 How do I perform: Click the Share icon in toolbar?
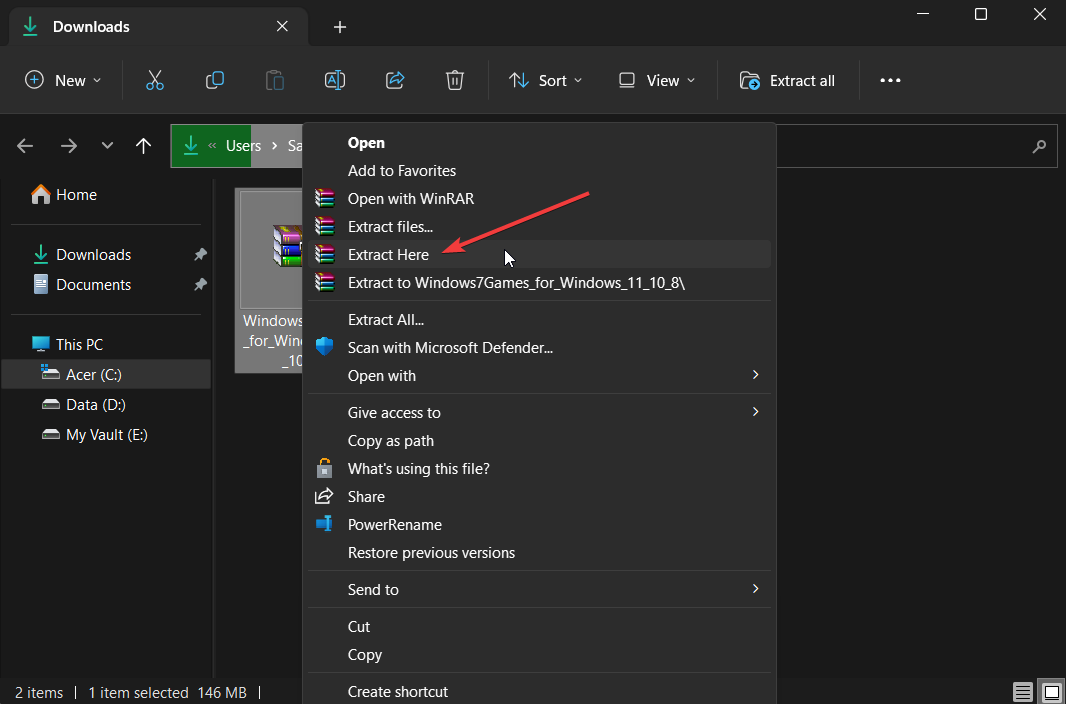[395, 81]
